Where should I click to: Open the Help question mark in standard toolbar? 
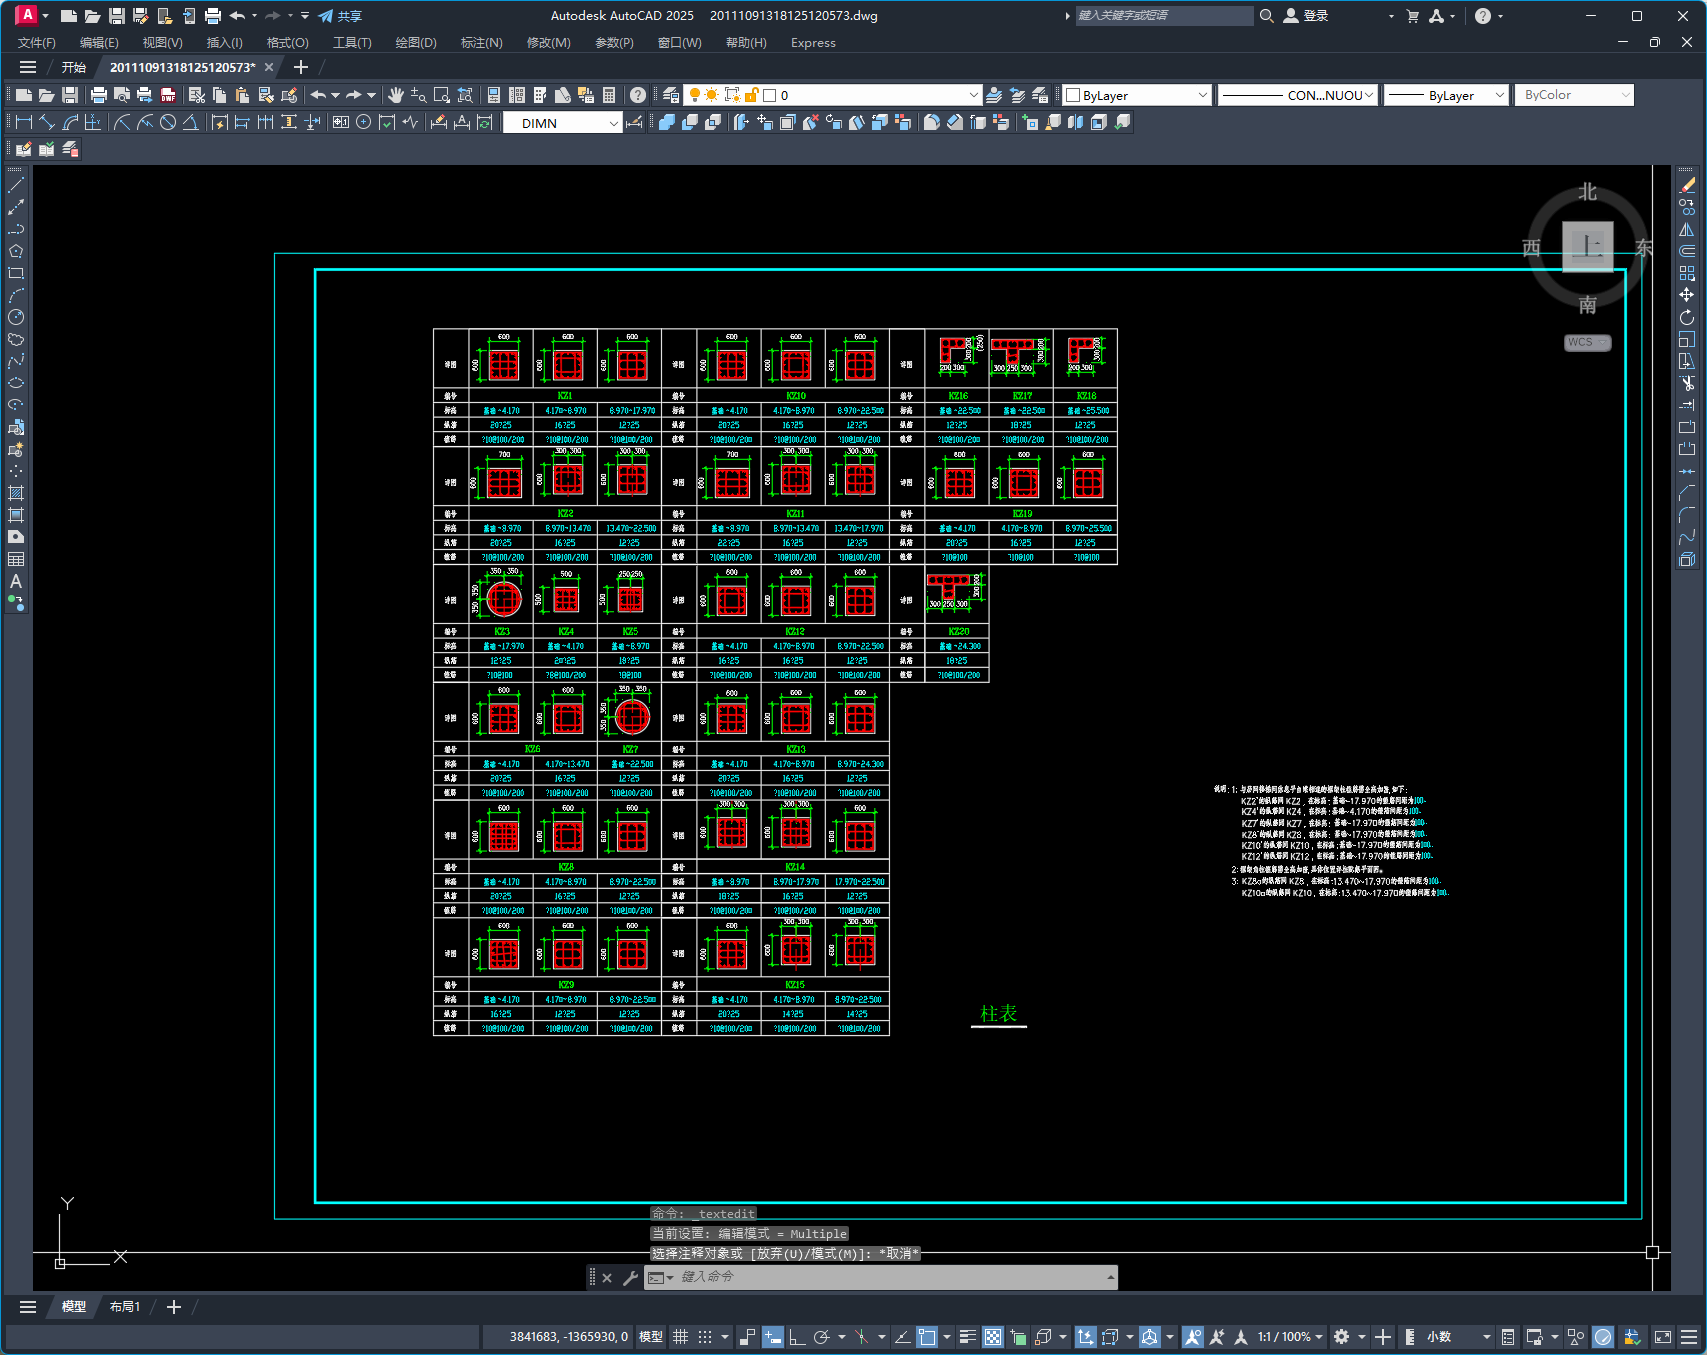(638, 95)
